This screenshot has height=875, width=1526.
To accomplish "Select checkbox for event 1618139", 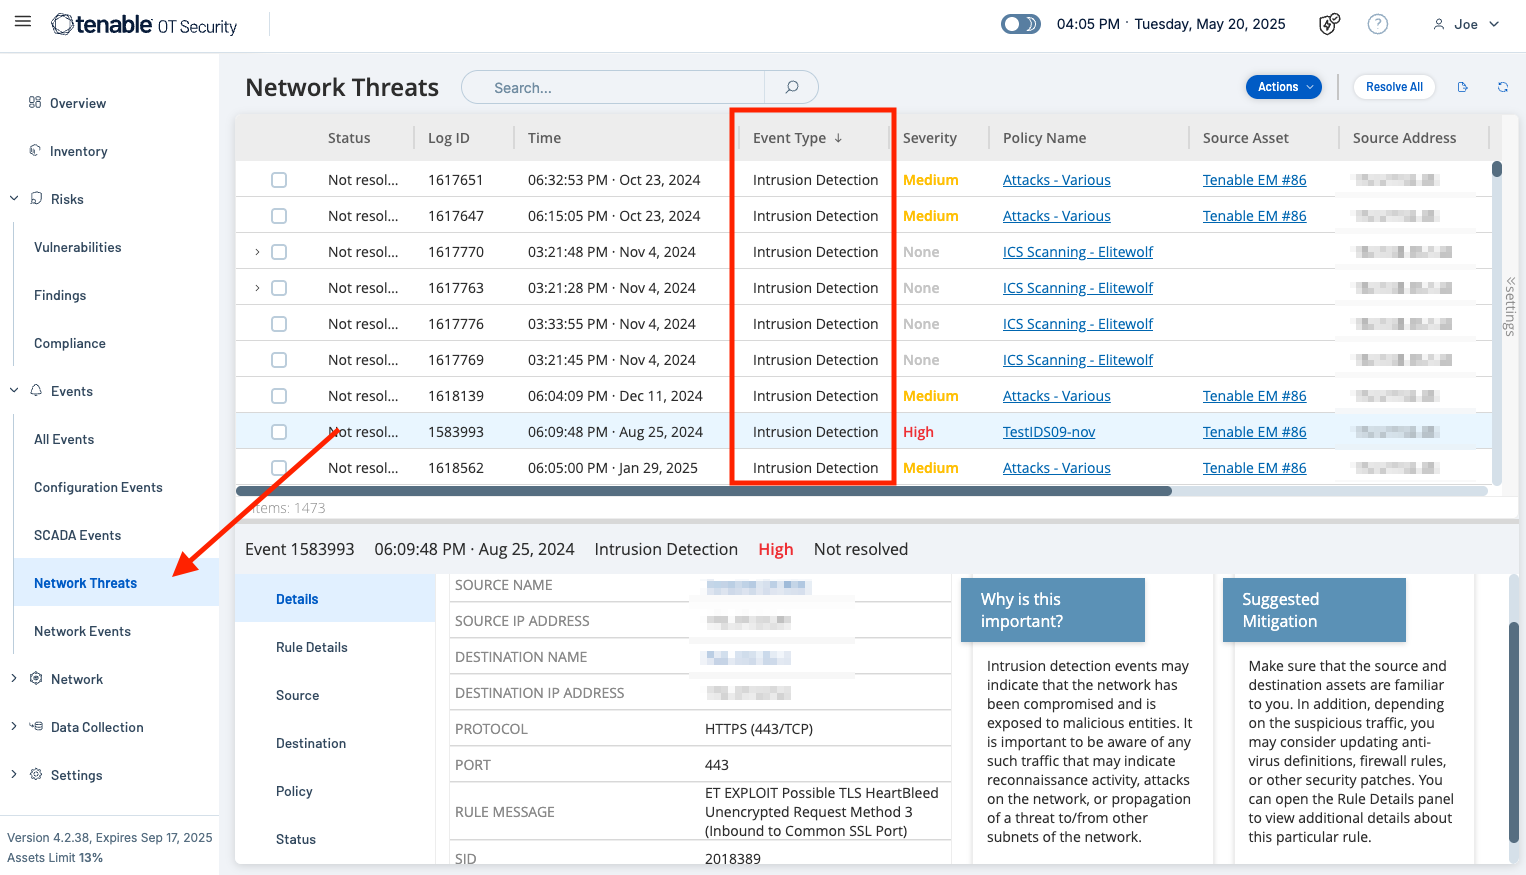I will pos(279,396).
